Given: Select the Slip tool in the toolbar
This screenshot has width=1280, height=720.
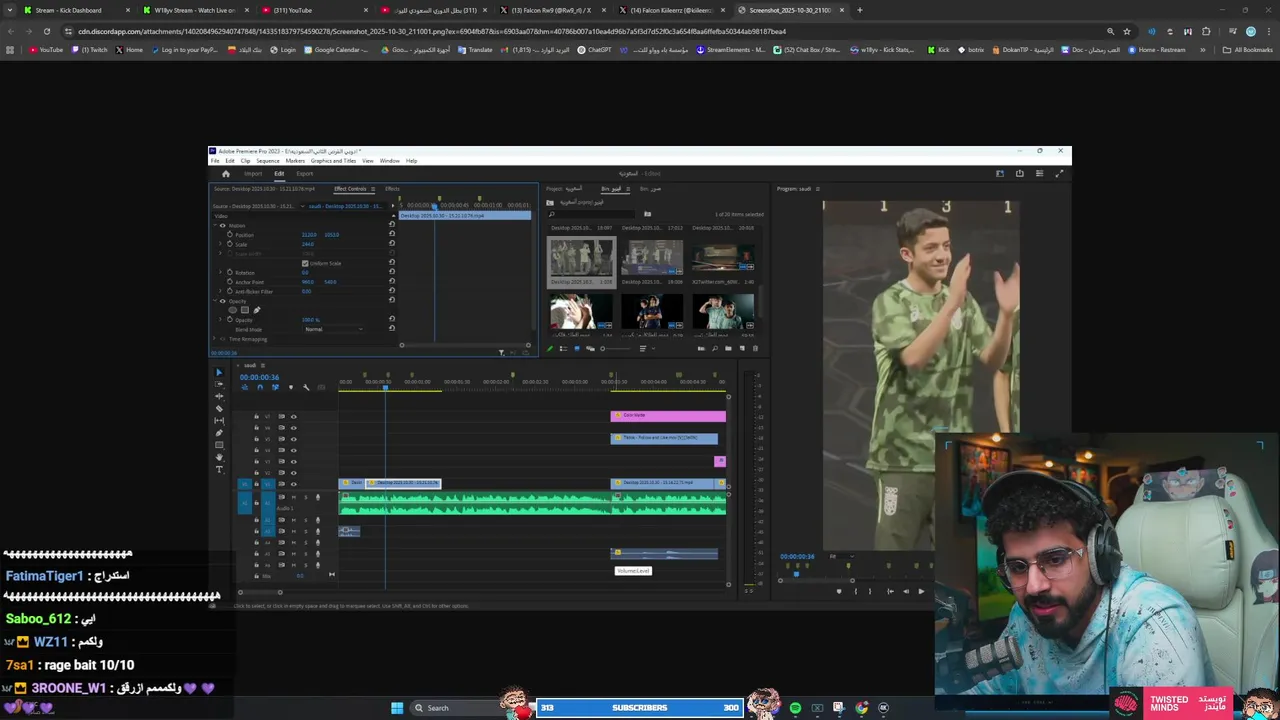Looking at the screenshot, I should (219, 421).
